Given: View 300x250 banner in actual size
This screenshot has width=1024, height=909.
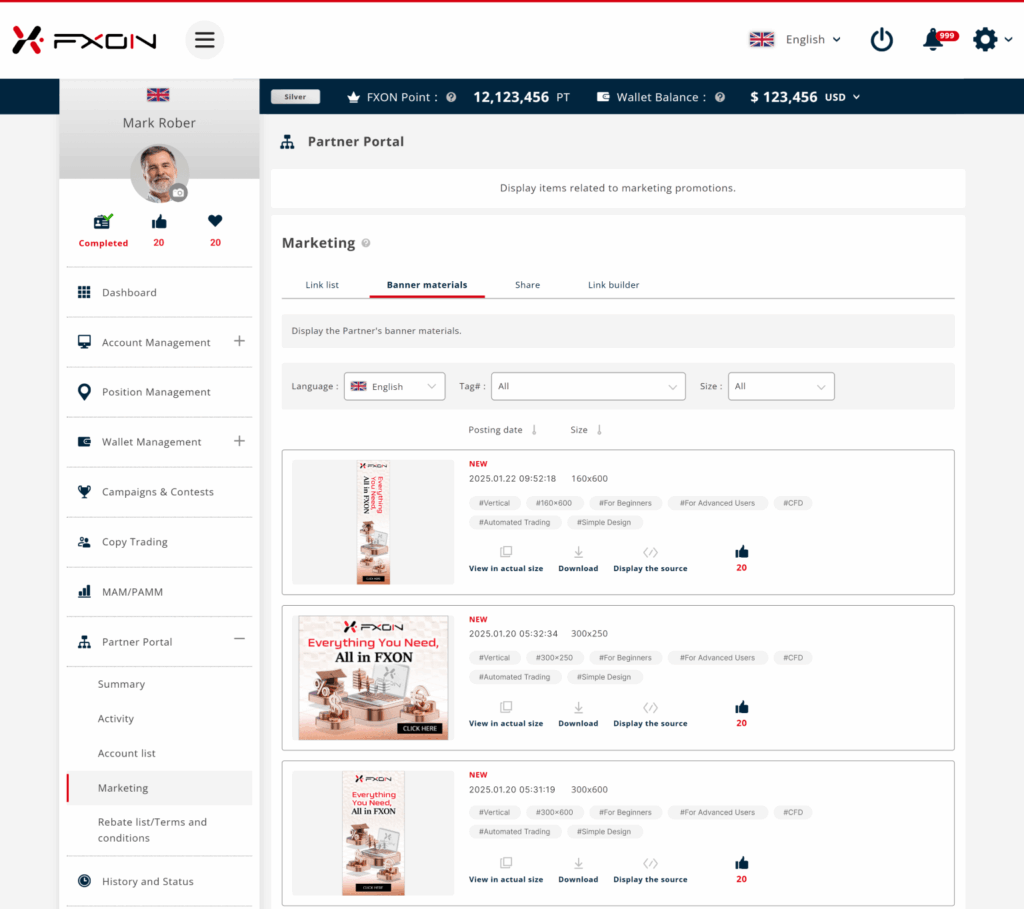Looking at the screenshot, I should pyautogui.click(x=505, y=715).
